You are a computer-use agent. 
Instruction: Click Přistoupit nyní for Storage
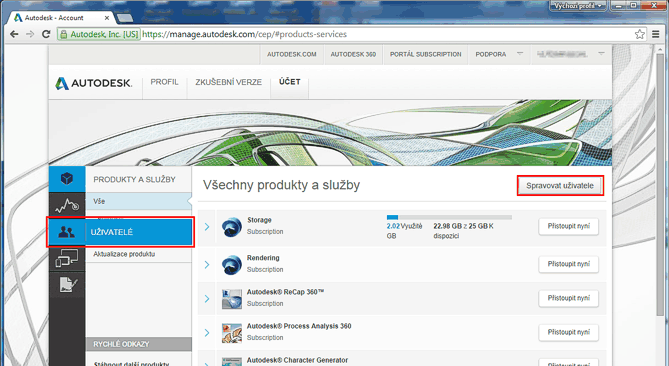coord(569,226)
